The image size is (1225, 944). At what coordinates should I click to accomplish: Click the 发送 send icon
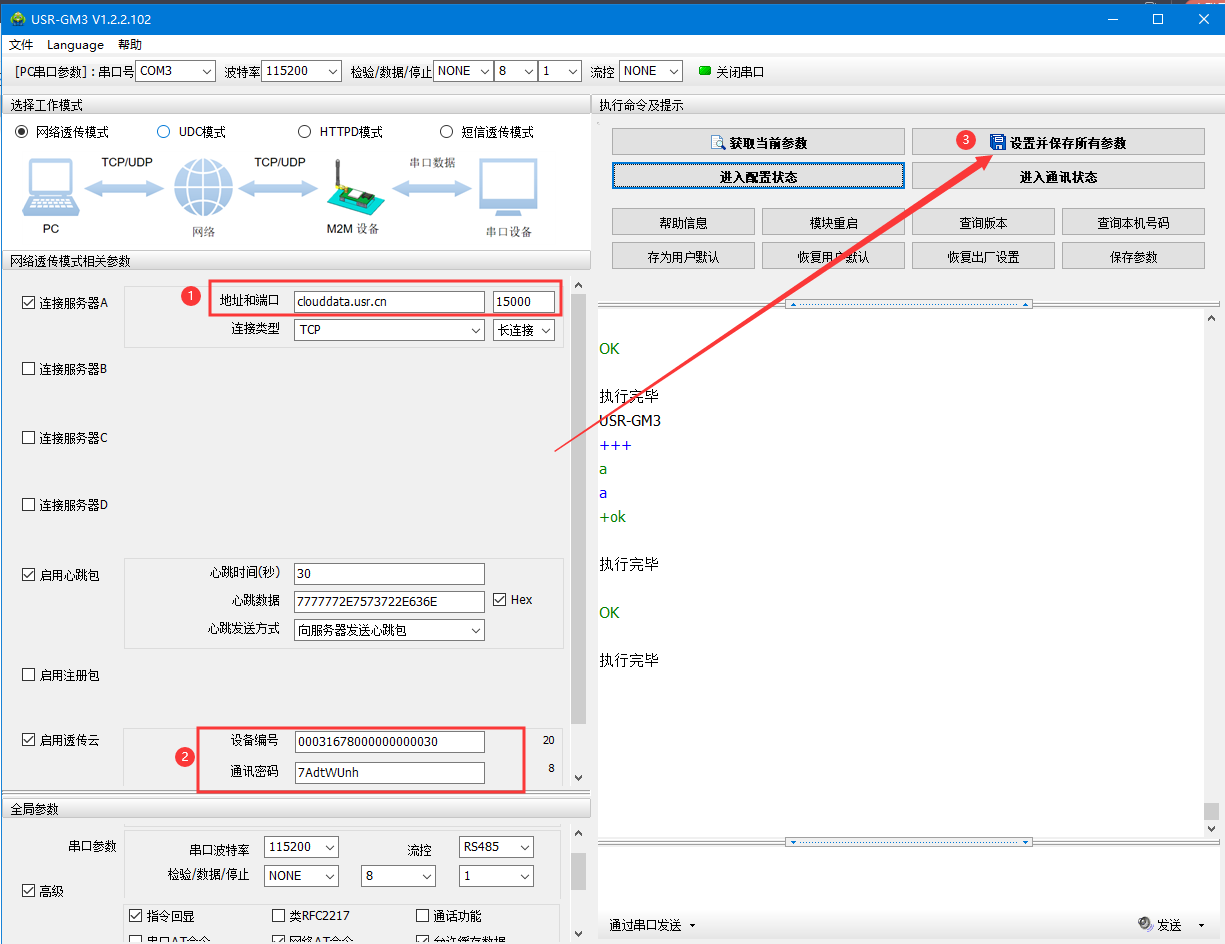(1145, 924)
